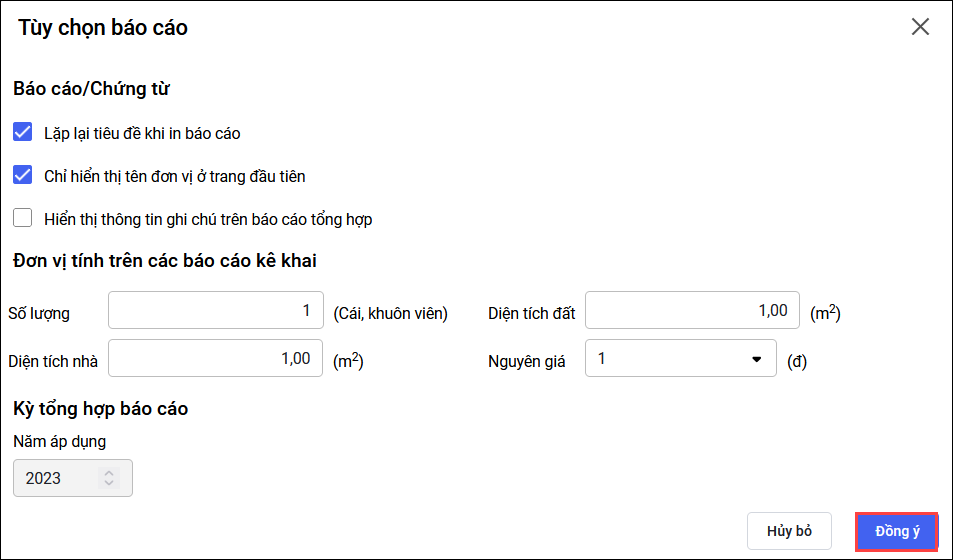
Task: Click the Hiển thị thông tin ghi chú label
Action: tap(208, 219)
